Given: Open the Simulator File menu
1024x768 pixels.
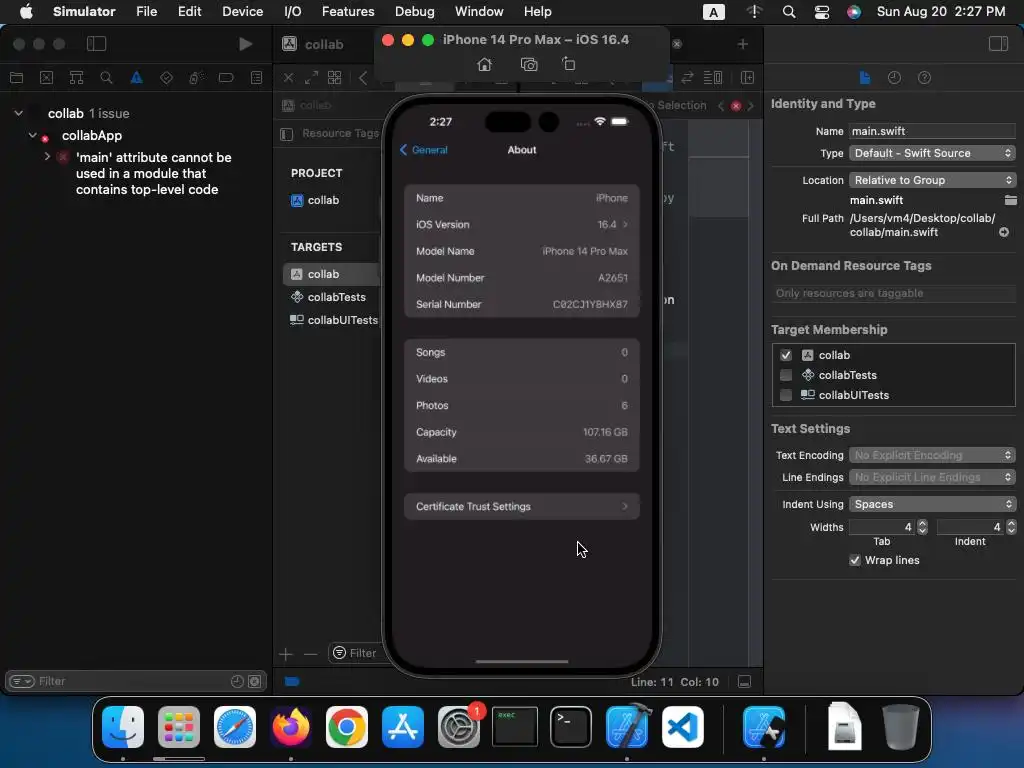Looking at the screenshot, I should point(146,12).
